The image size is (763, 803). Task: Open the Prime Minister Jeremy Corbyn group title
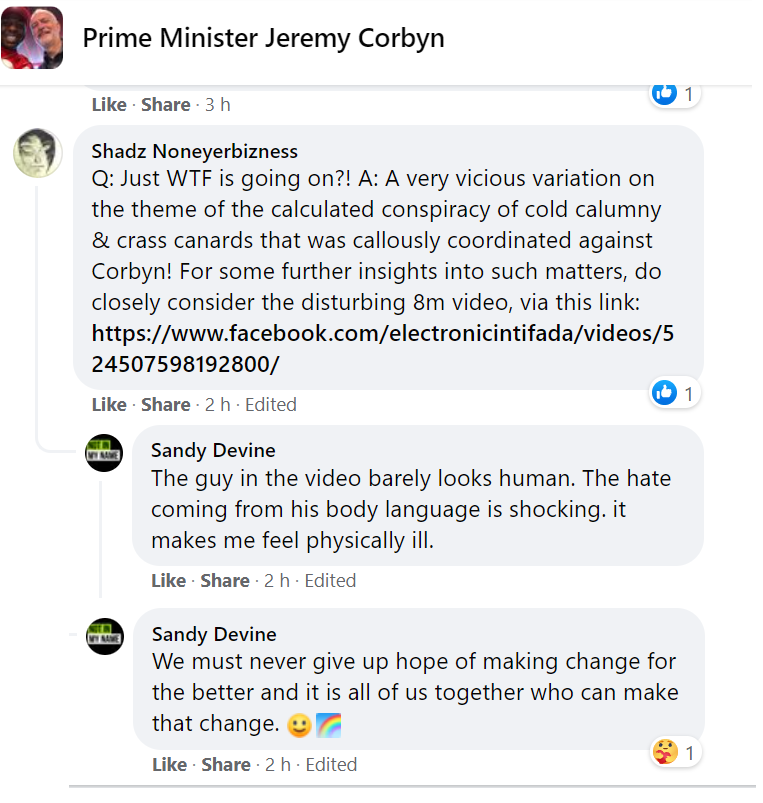click(263, 38)
